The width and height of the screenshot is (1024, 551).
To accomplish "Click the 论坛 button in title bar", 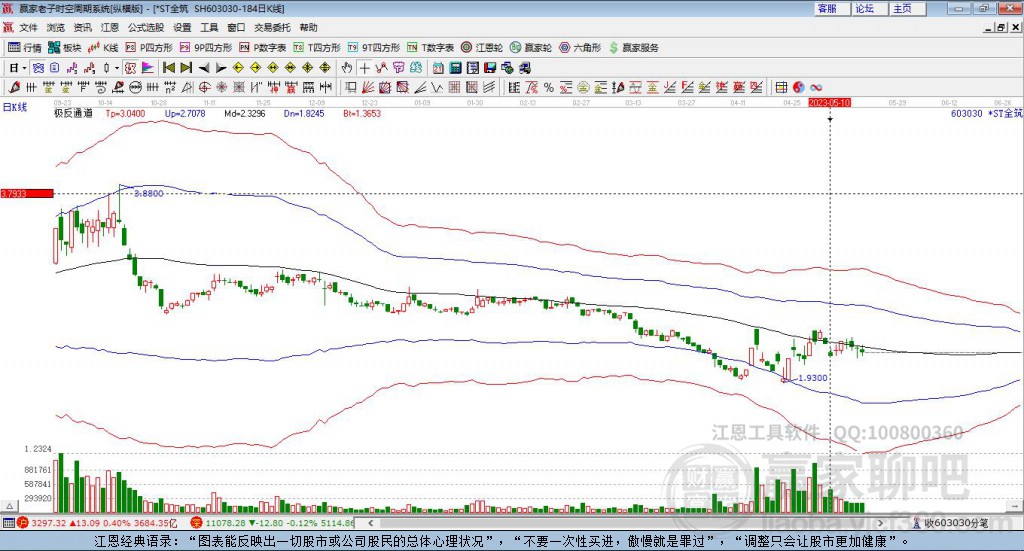I will tap(870, 8).
